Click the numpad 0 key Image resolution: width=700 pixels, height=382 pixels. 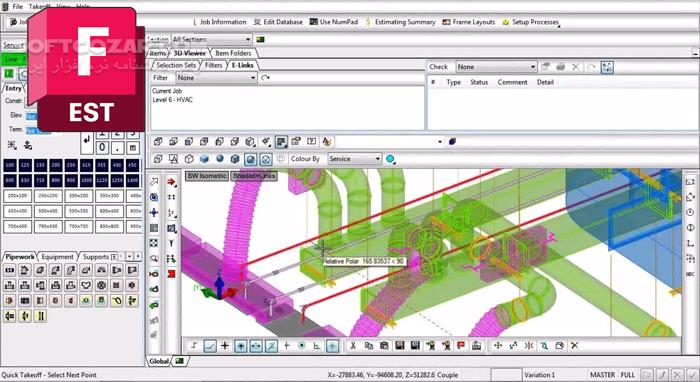pos(102,147)
